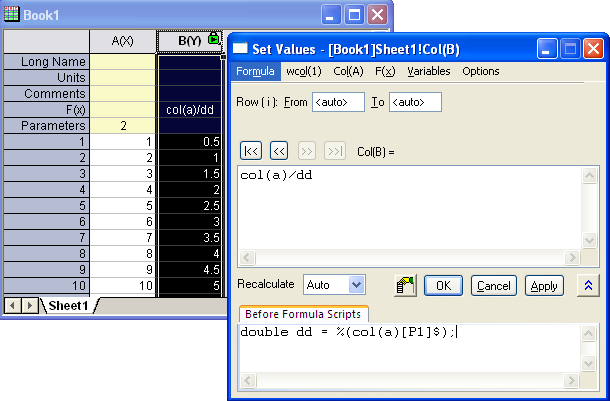Viewport: 610px width, 401px height.
Task: Click column A cell containing 10
Action: [x=123, y=285]
